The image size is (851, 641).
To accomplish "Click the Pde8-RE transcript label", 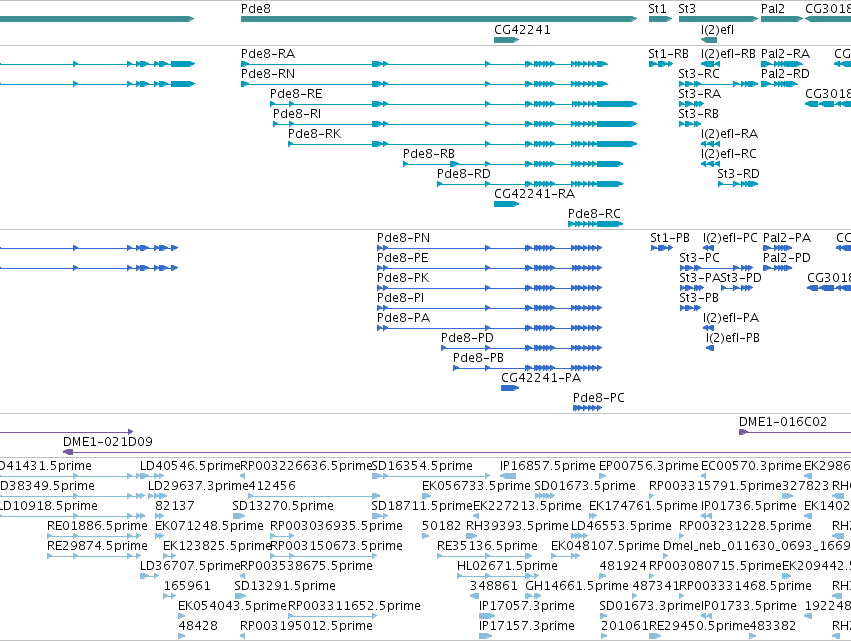I will (296, 94).
